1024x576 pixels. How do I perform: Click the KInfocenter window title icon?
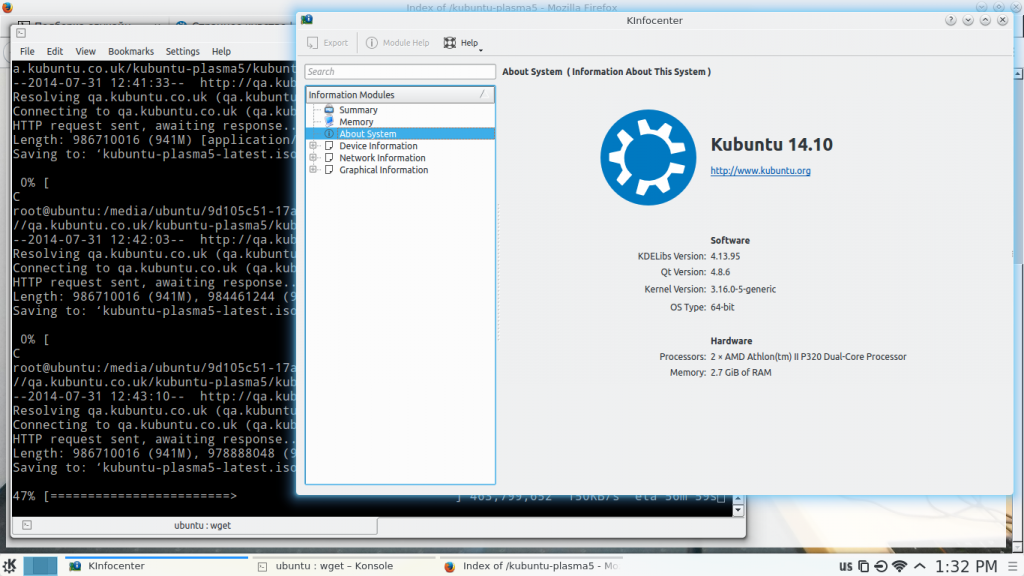[x=307, y=20]
